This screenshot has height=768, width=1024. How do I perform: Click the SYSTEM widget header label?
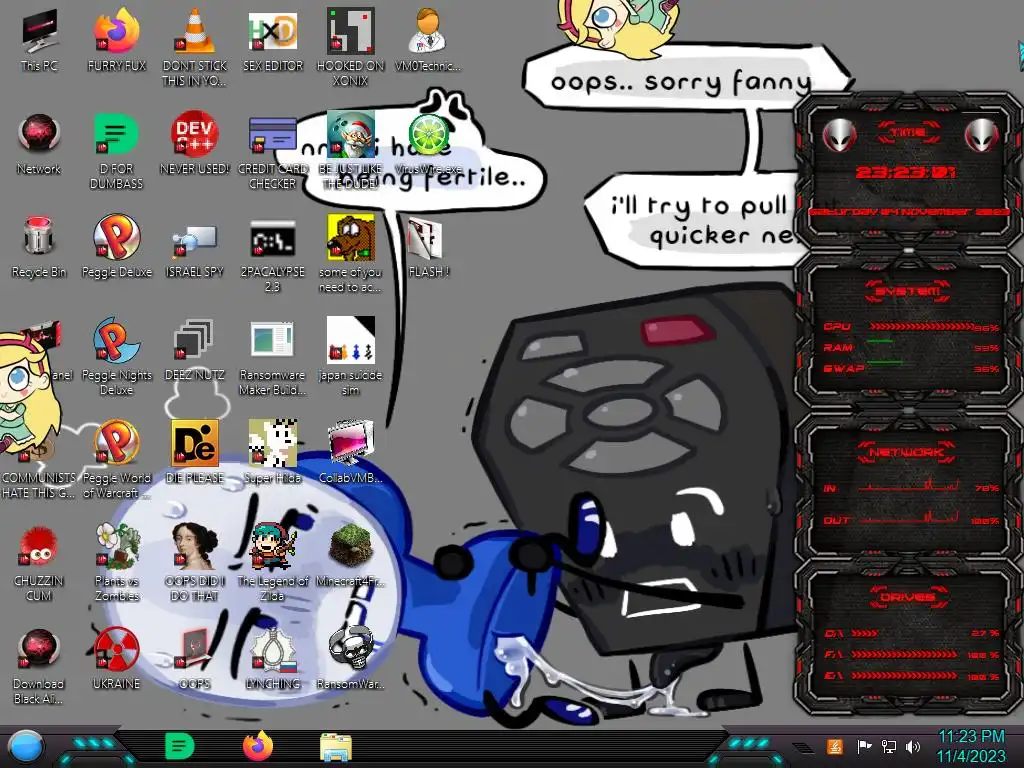coord(908,291)
